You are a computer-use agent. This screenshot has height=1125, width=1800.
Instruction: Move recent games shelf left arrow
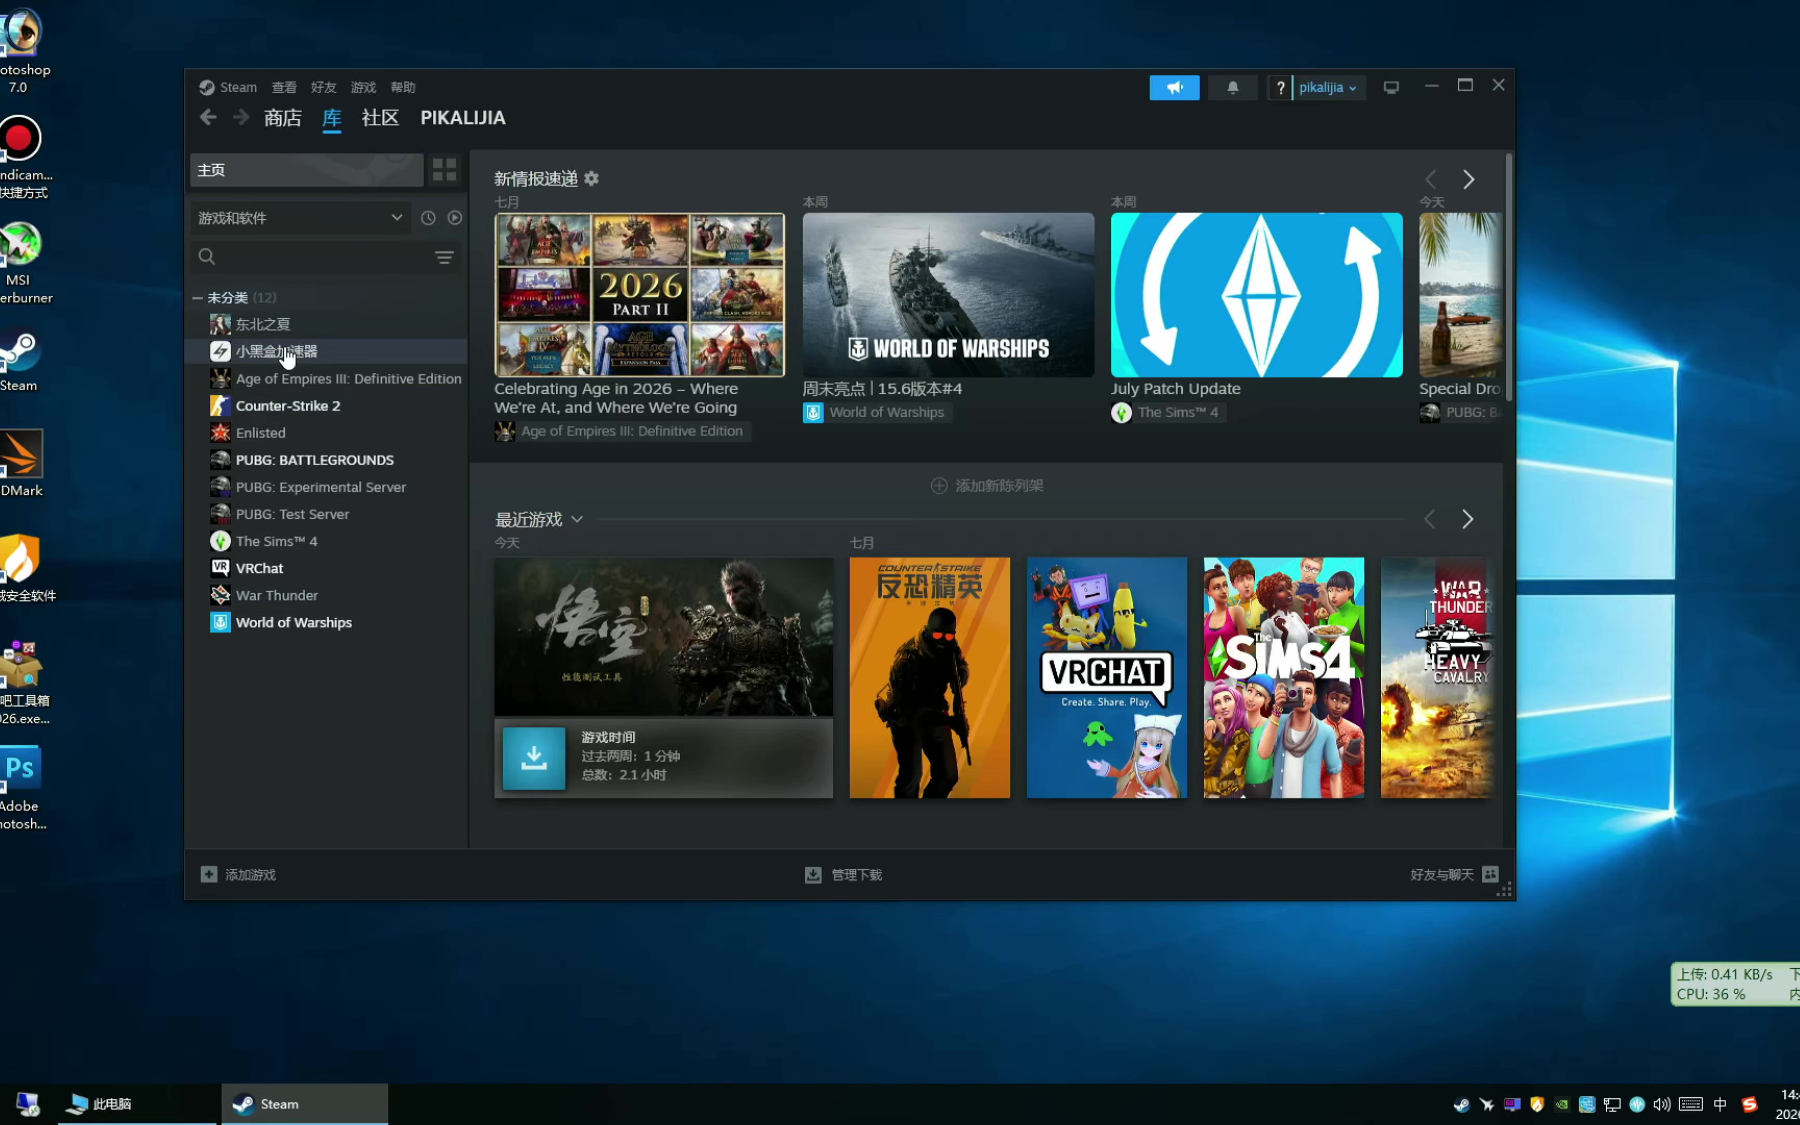point(1429,519)
